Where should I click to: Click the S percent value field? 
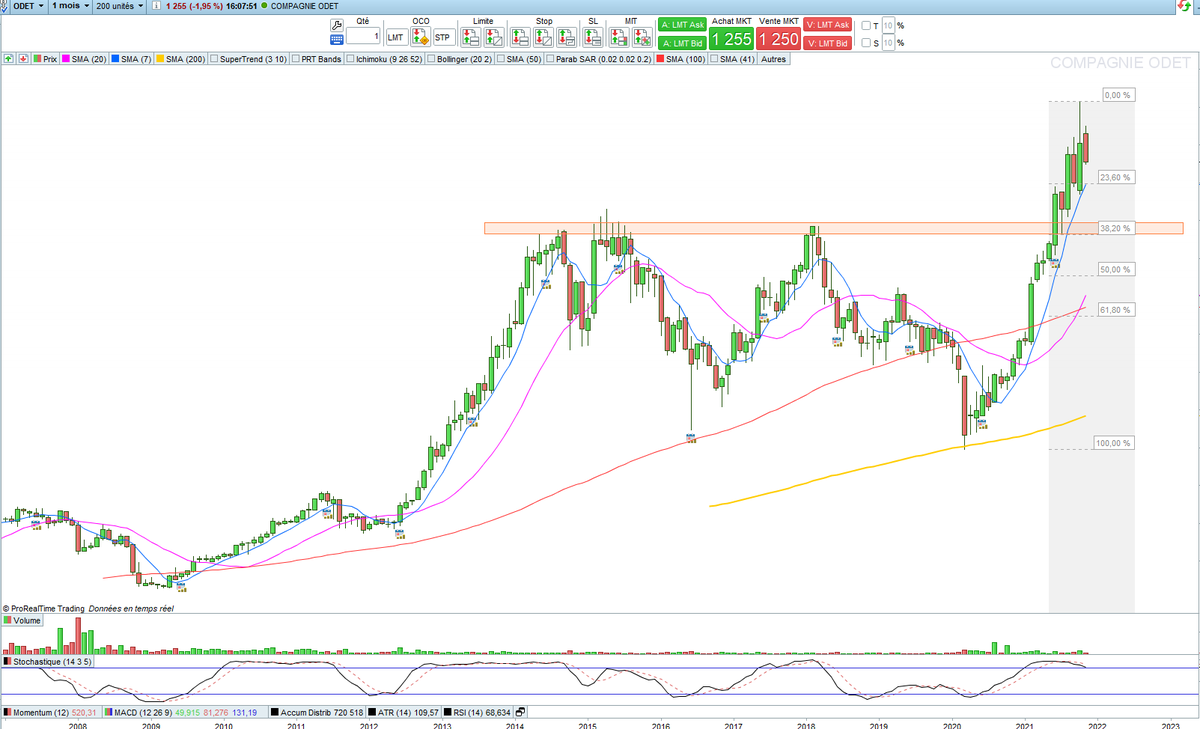(888, 43)
